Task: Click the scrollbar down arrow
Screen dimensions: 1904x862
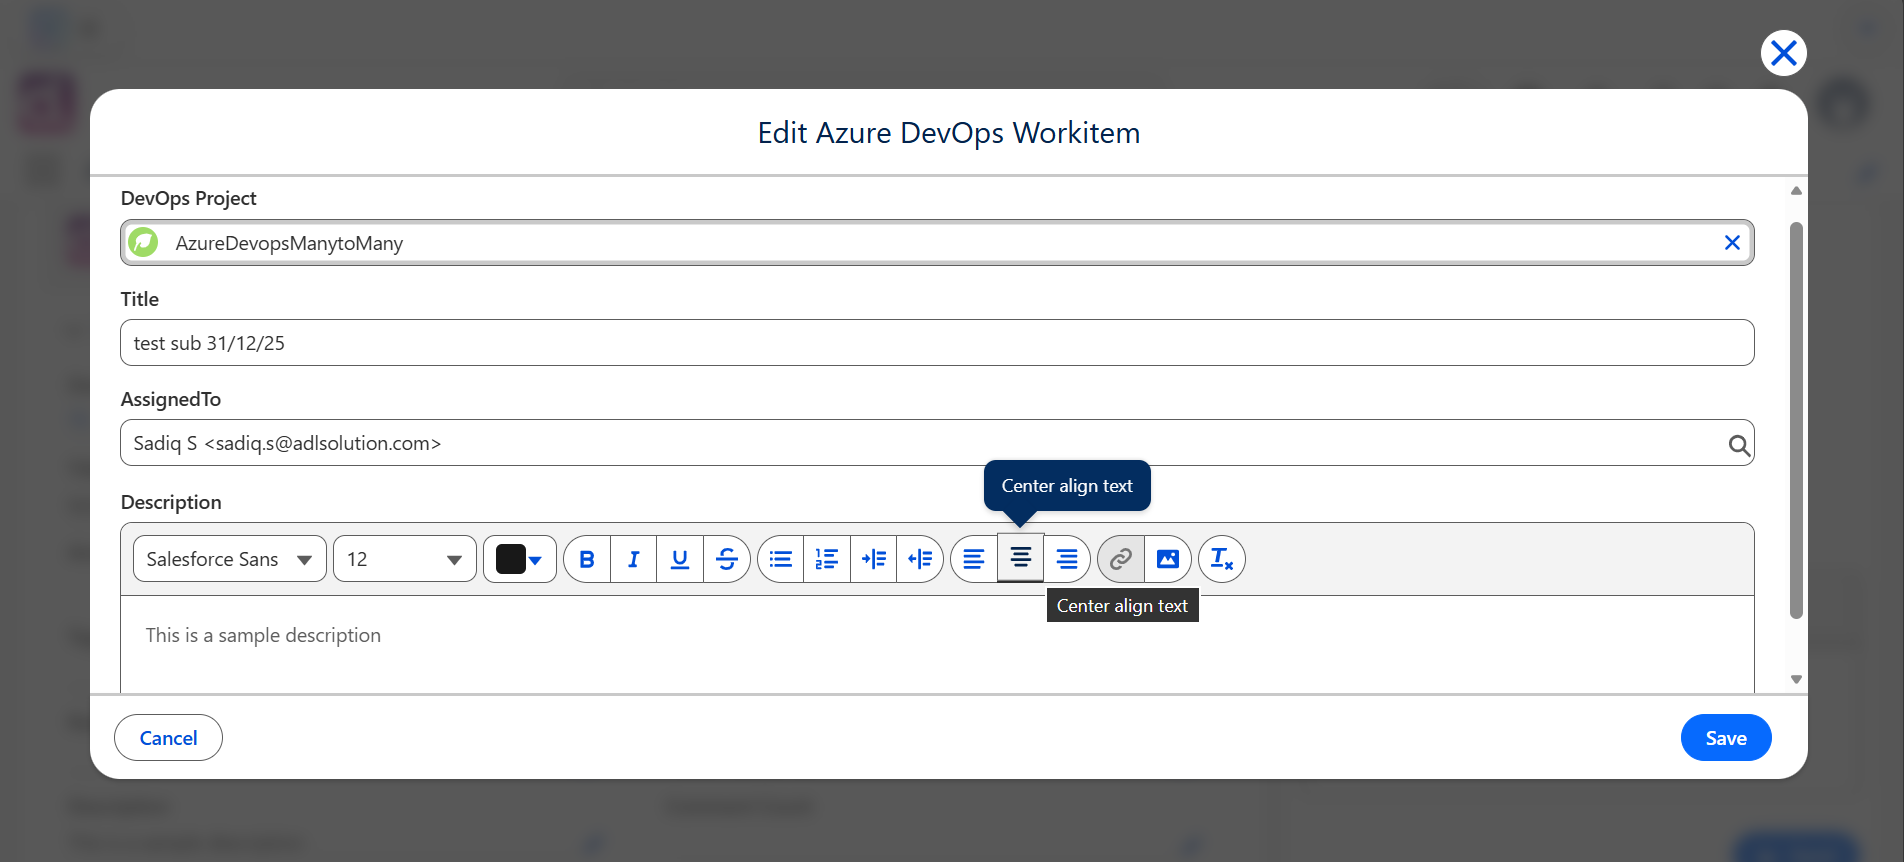Action: [1796, 679]
